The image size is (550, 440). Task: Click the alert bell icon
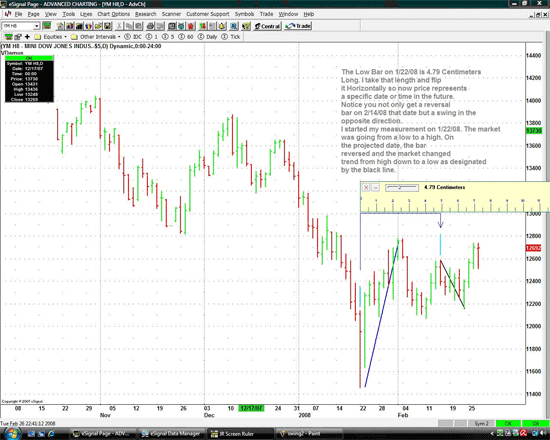[x=222, y=26]
